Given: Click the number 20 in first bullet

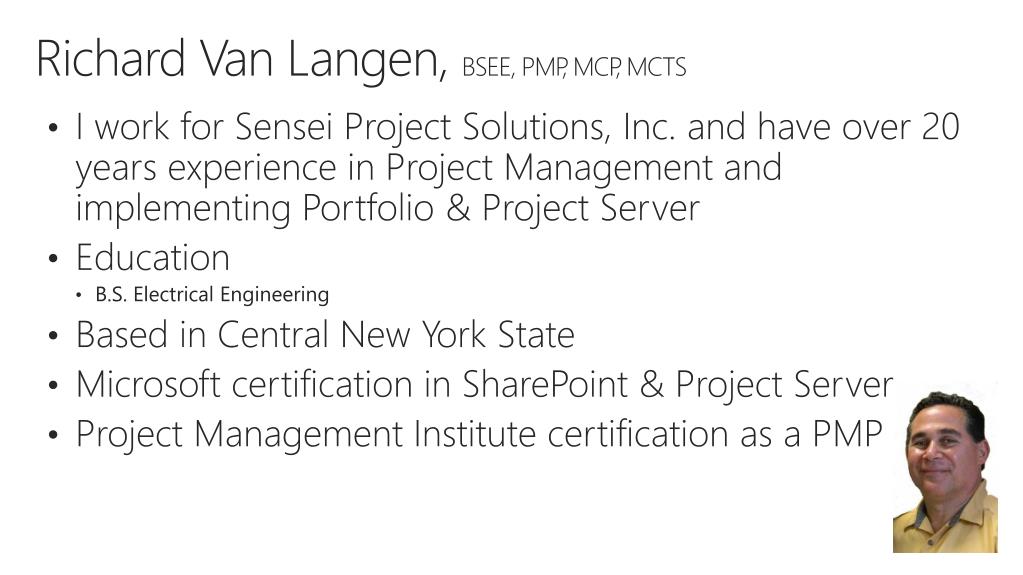Looking at the screenshot, I should (x=940, y=127).
